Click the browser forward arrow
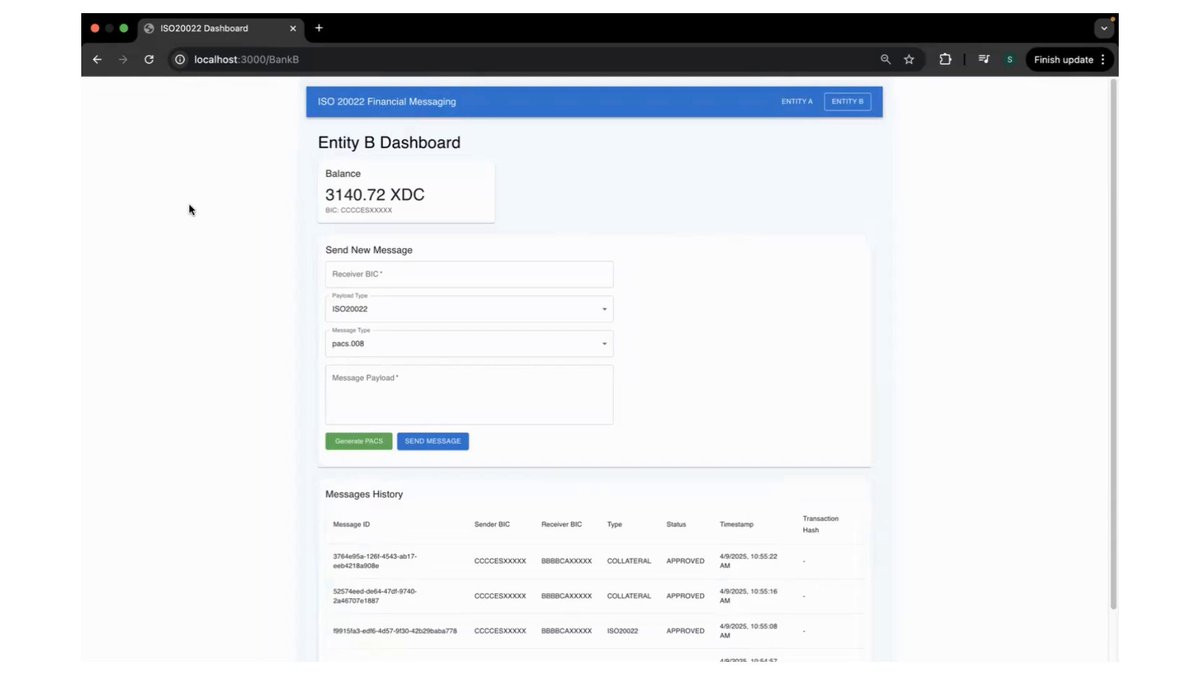This screenshot has height=675, width=1200. click(x=123, y=60)
